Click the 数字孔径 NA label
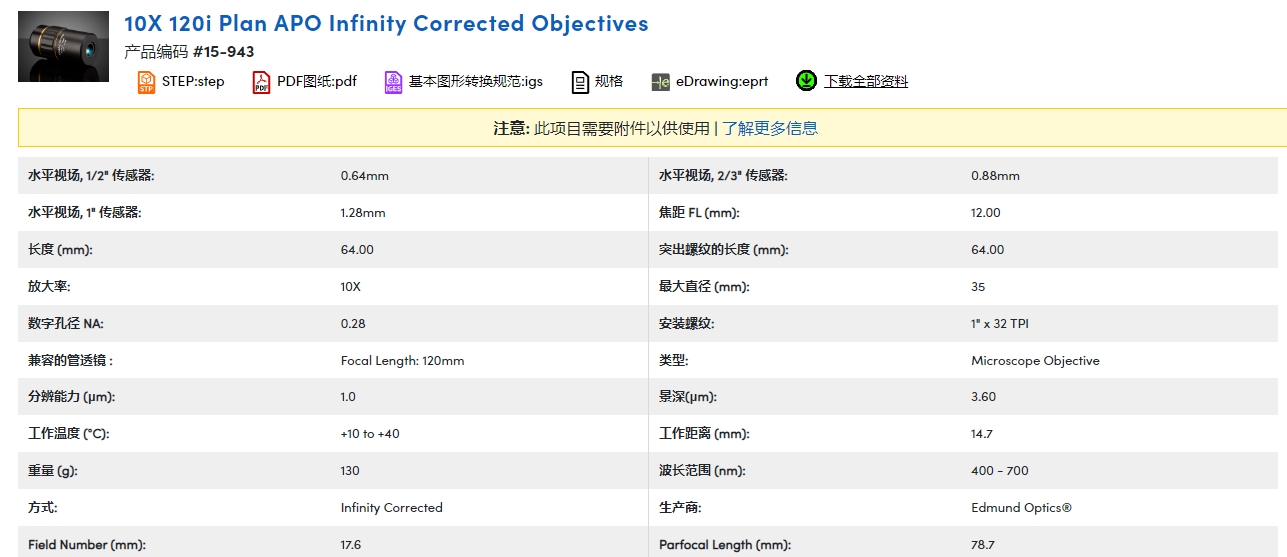This screenshot has height=557, width=1287. pos(66,324)
